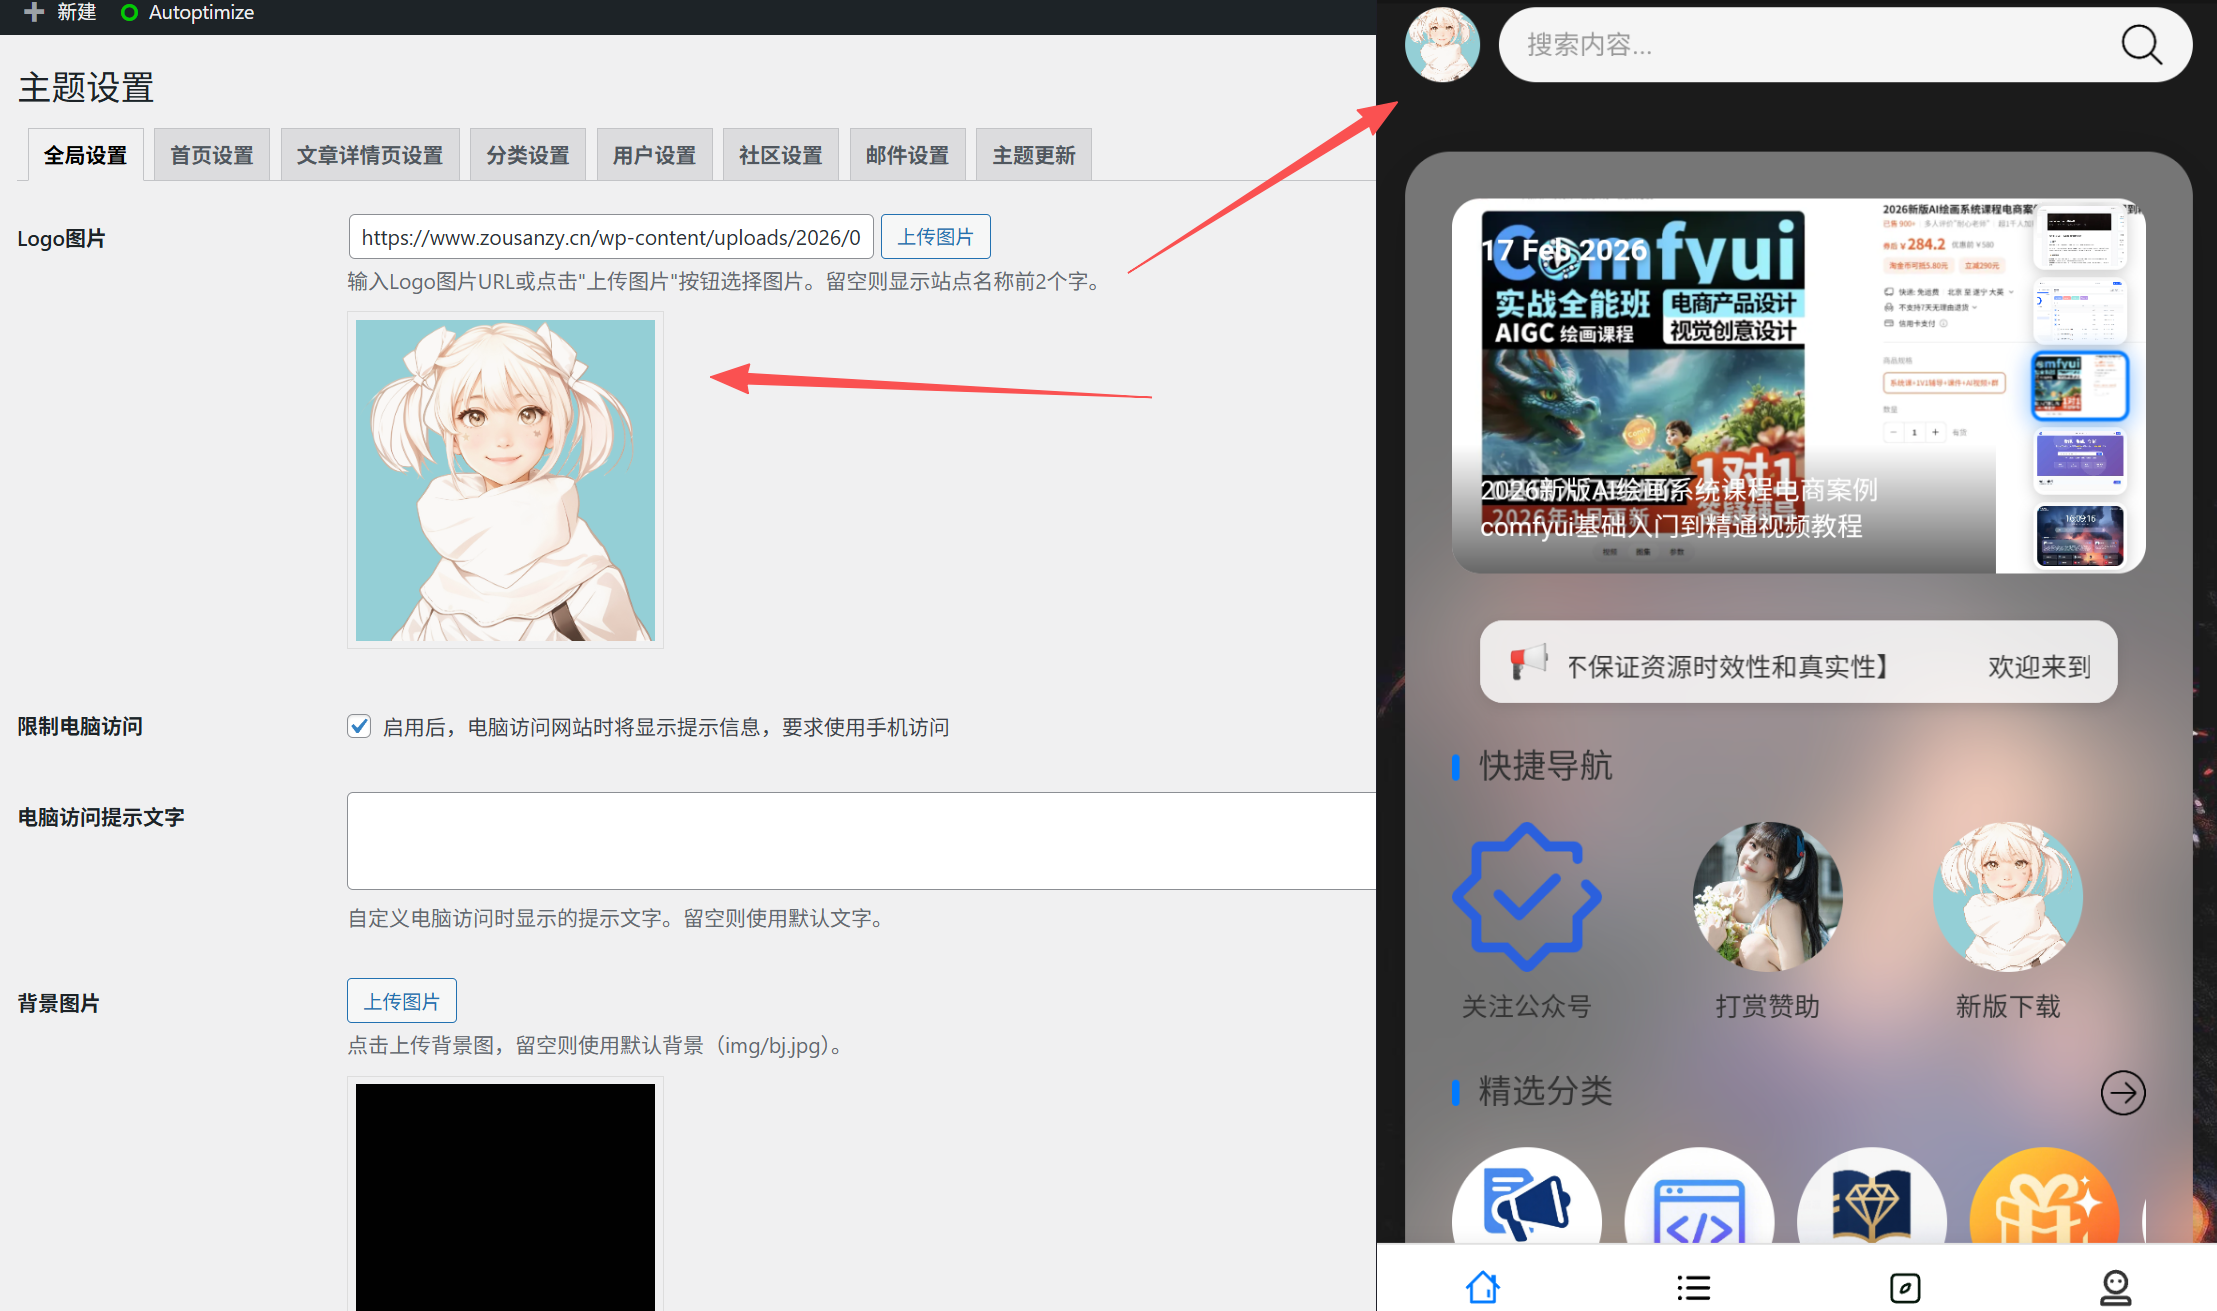Click the search magnifier icon
This screenshot has height=1311, width=2217.
(2141, 45)
